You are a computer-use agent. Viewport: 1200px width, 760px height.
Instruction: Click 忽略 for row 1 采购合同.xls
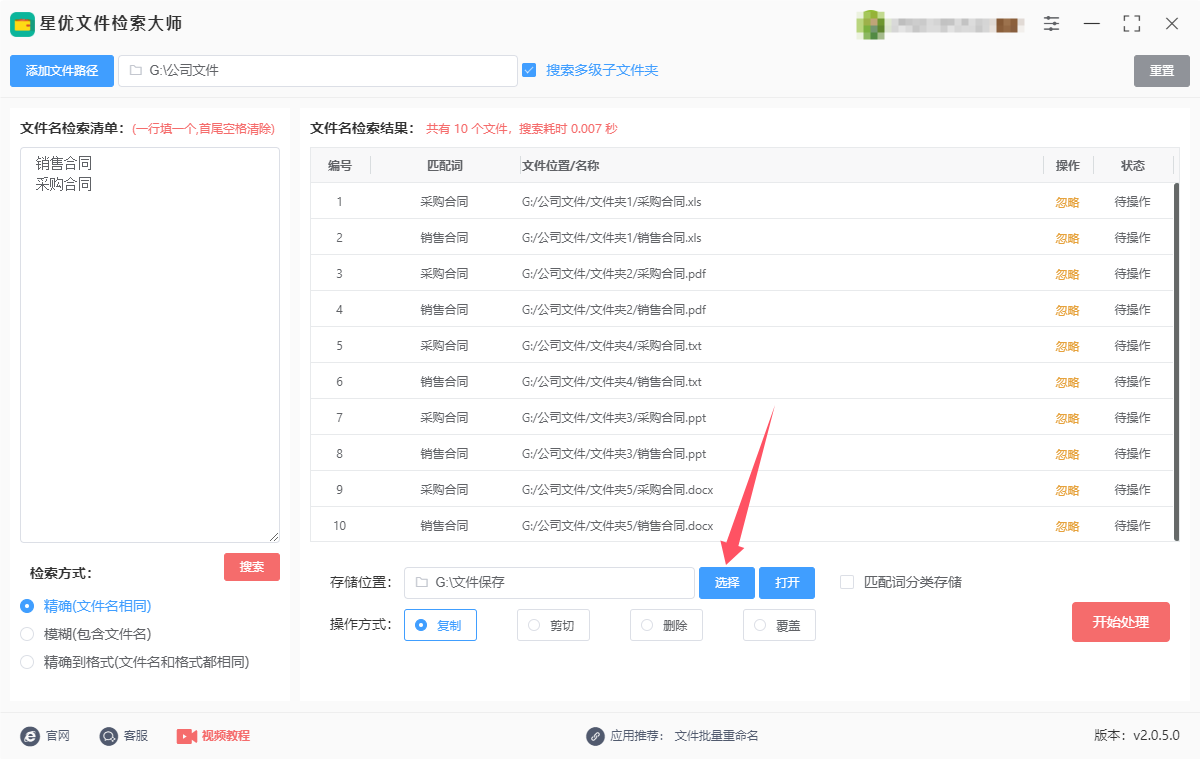click(1067, 202)
